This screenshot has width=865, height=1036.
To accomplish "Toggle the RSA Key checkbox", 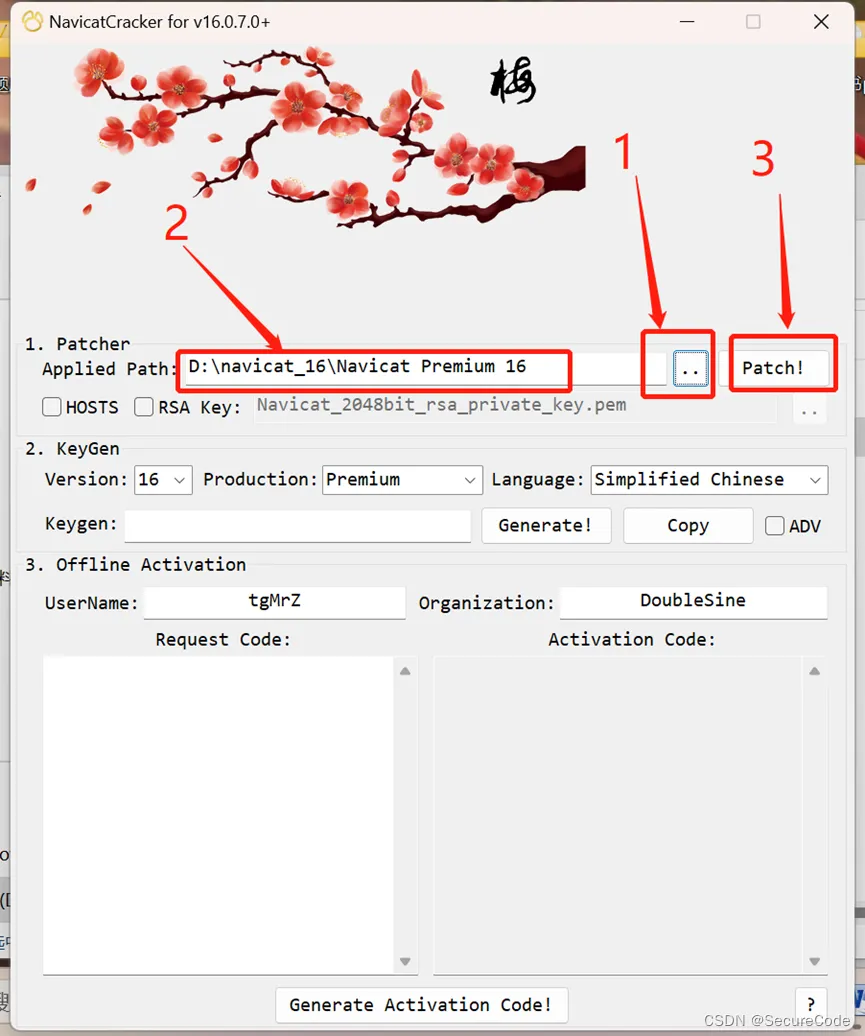I will click(x=143, y=407).
